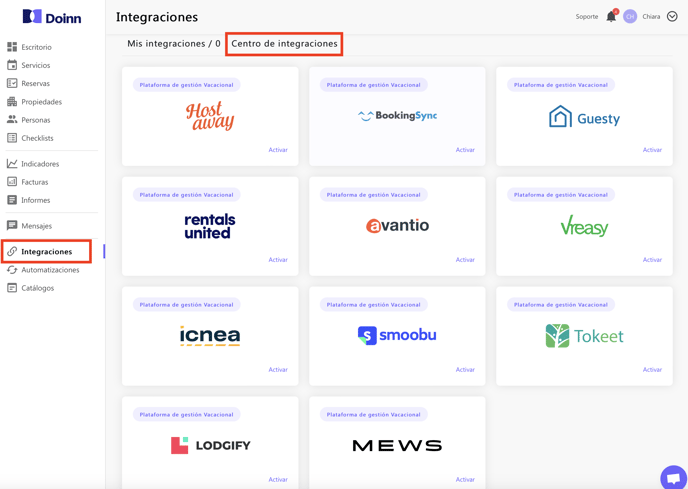Expand the user account dropdown arrow
The width and height of the screenshot is (688, 489).
[672, 17]
